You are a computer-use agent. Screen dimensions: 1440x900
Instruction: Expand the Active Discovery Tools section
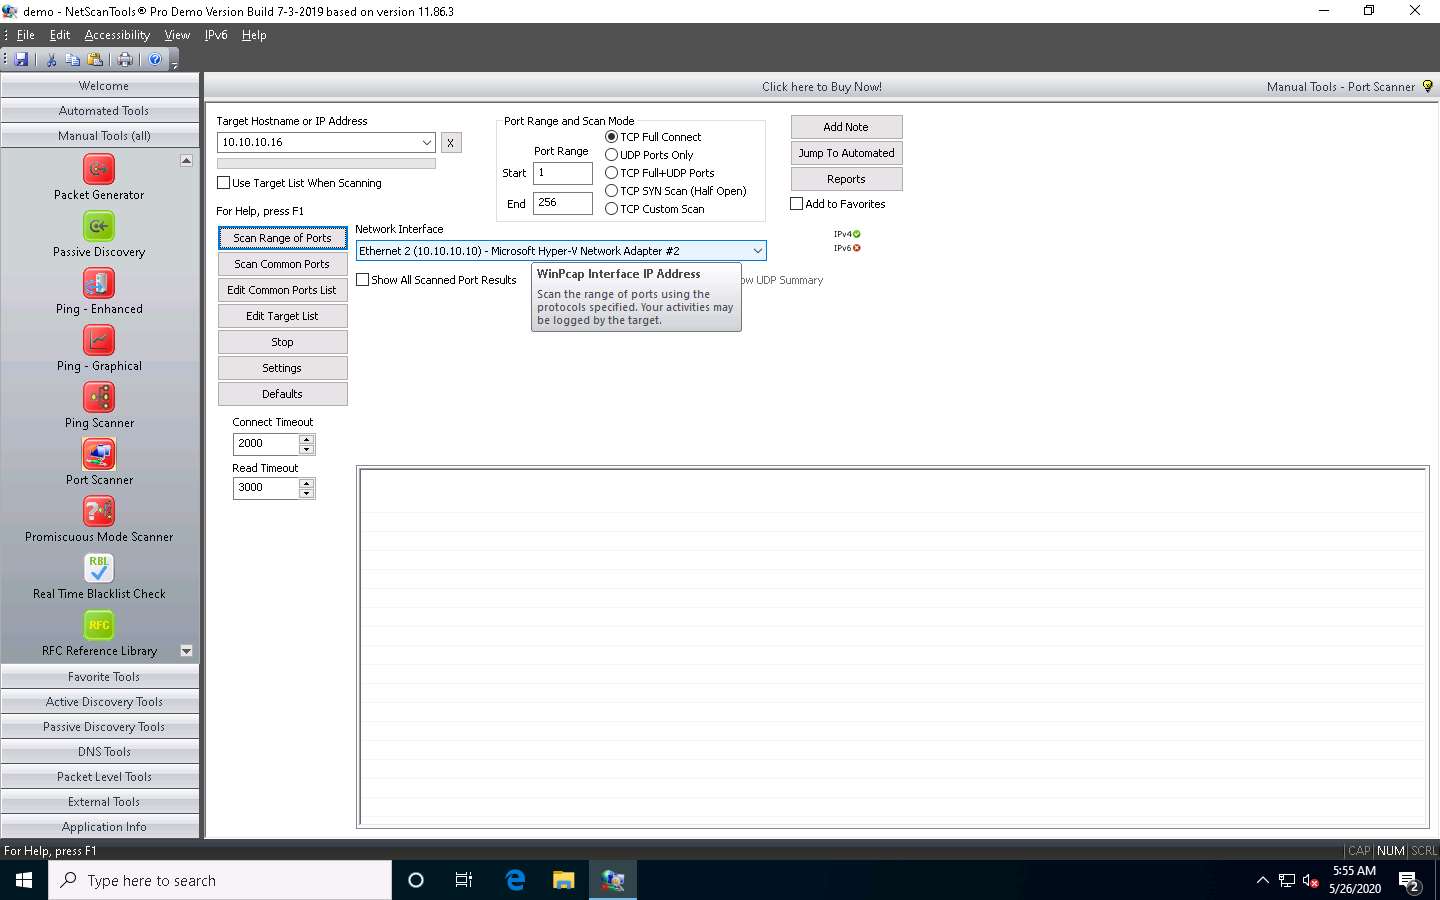(x=100, y=702)
